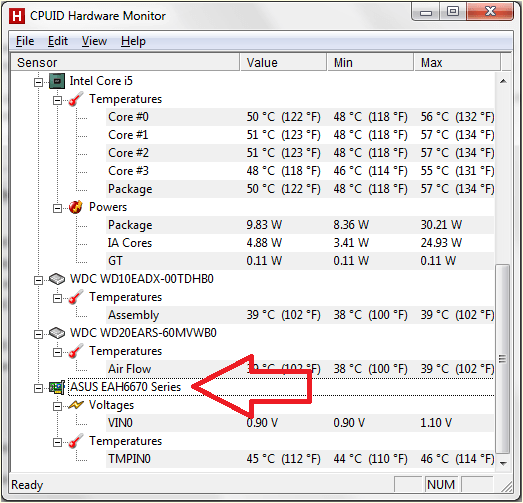Collapse WDC WD10EADX-00TDHB0 drive node
The width and height of the screenshot is (523, 503).
point(39,280)
